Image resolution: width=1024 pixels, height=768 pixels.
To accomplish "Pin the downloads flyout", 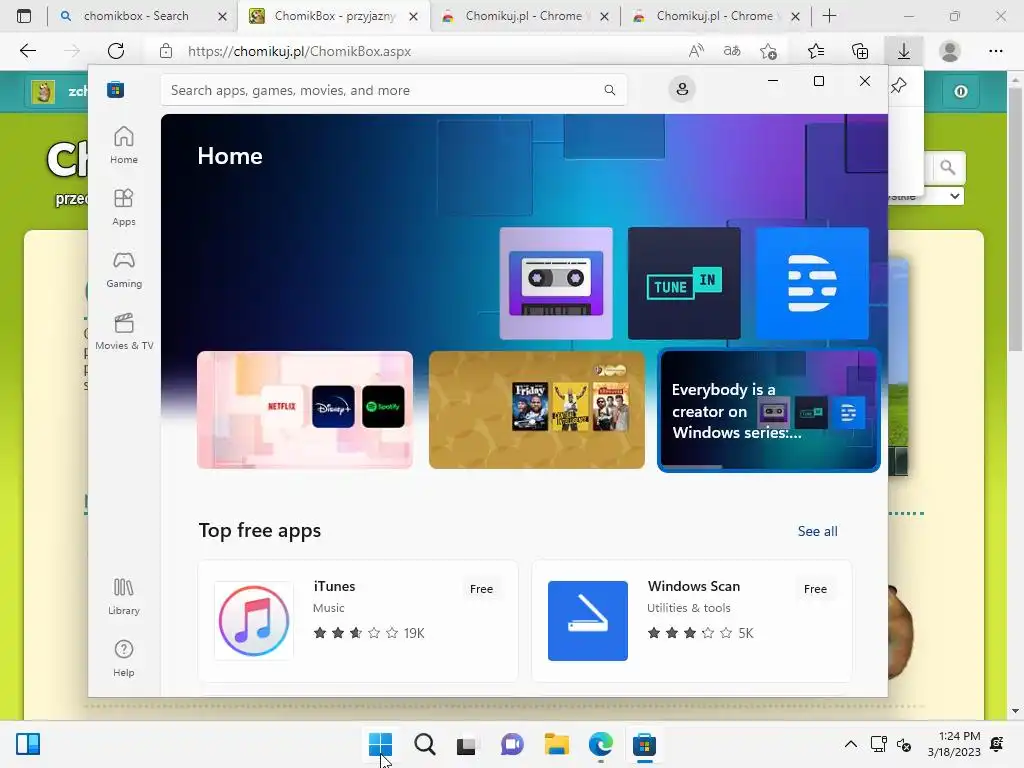I will pyautogui.click(x=899, y=86).
